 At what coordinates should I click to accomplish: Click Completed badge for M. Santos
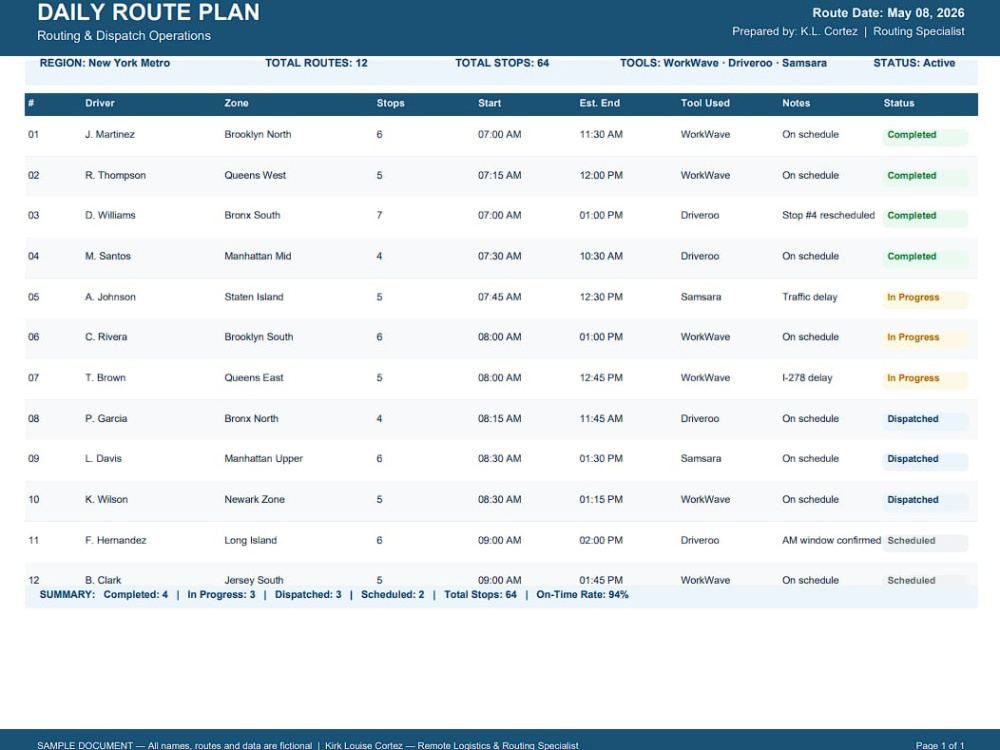pyautogui.click(x=925, y=258)
